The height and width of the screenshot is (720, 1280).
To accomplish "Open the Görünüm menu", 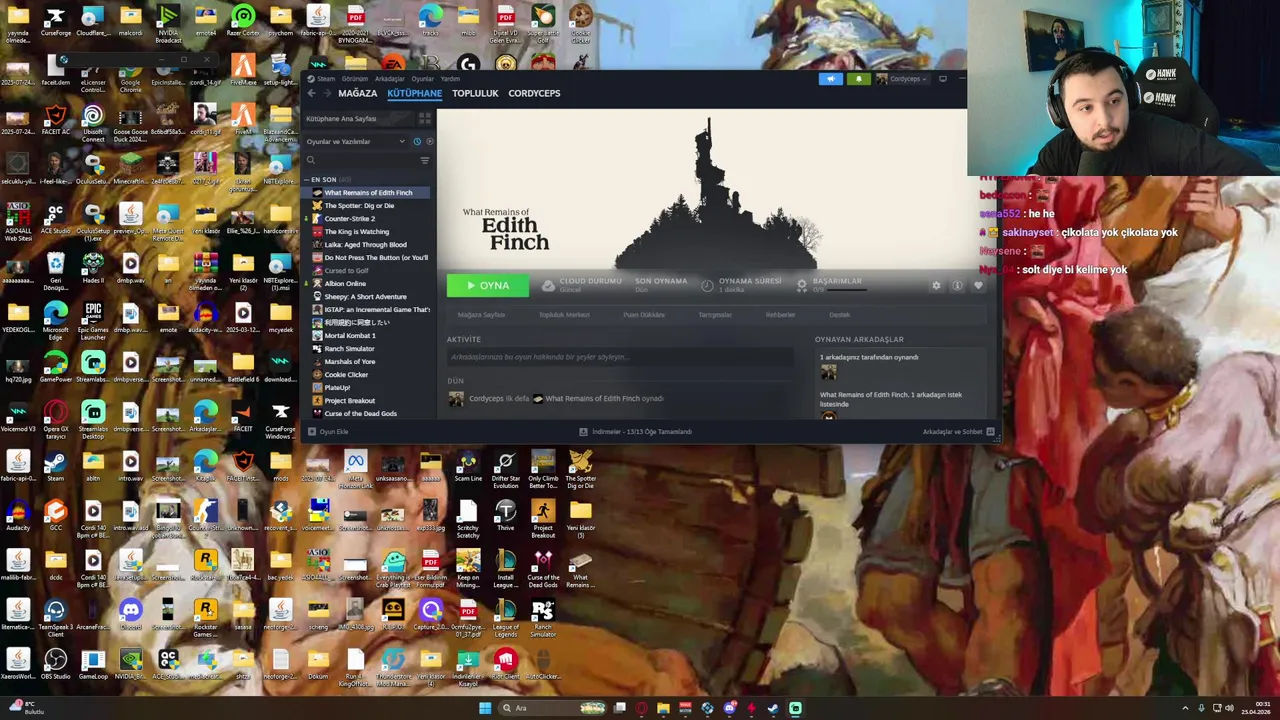I will 355,79.
